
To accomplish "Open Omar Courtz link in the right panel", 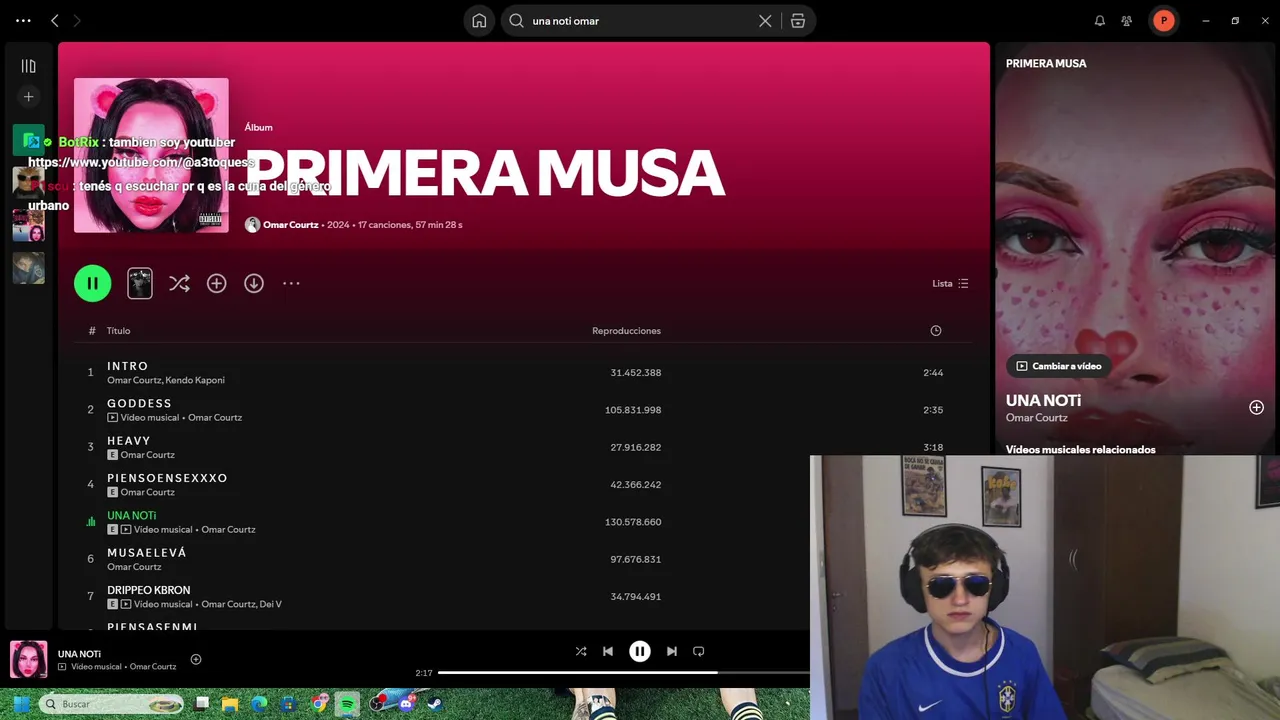I will 1036,418.
